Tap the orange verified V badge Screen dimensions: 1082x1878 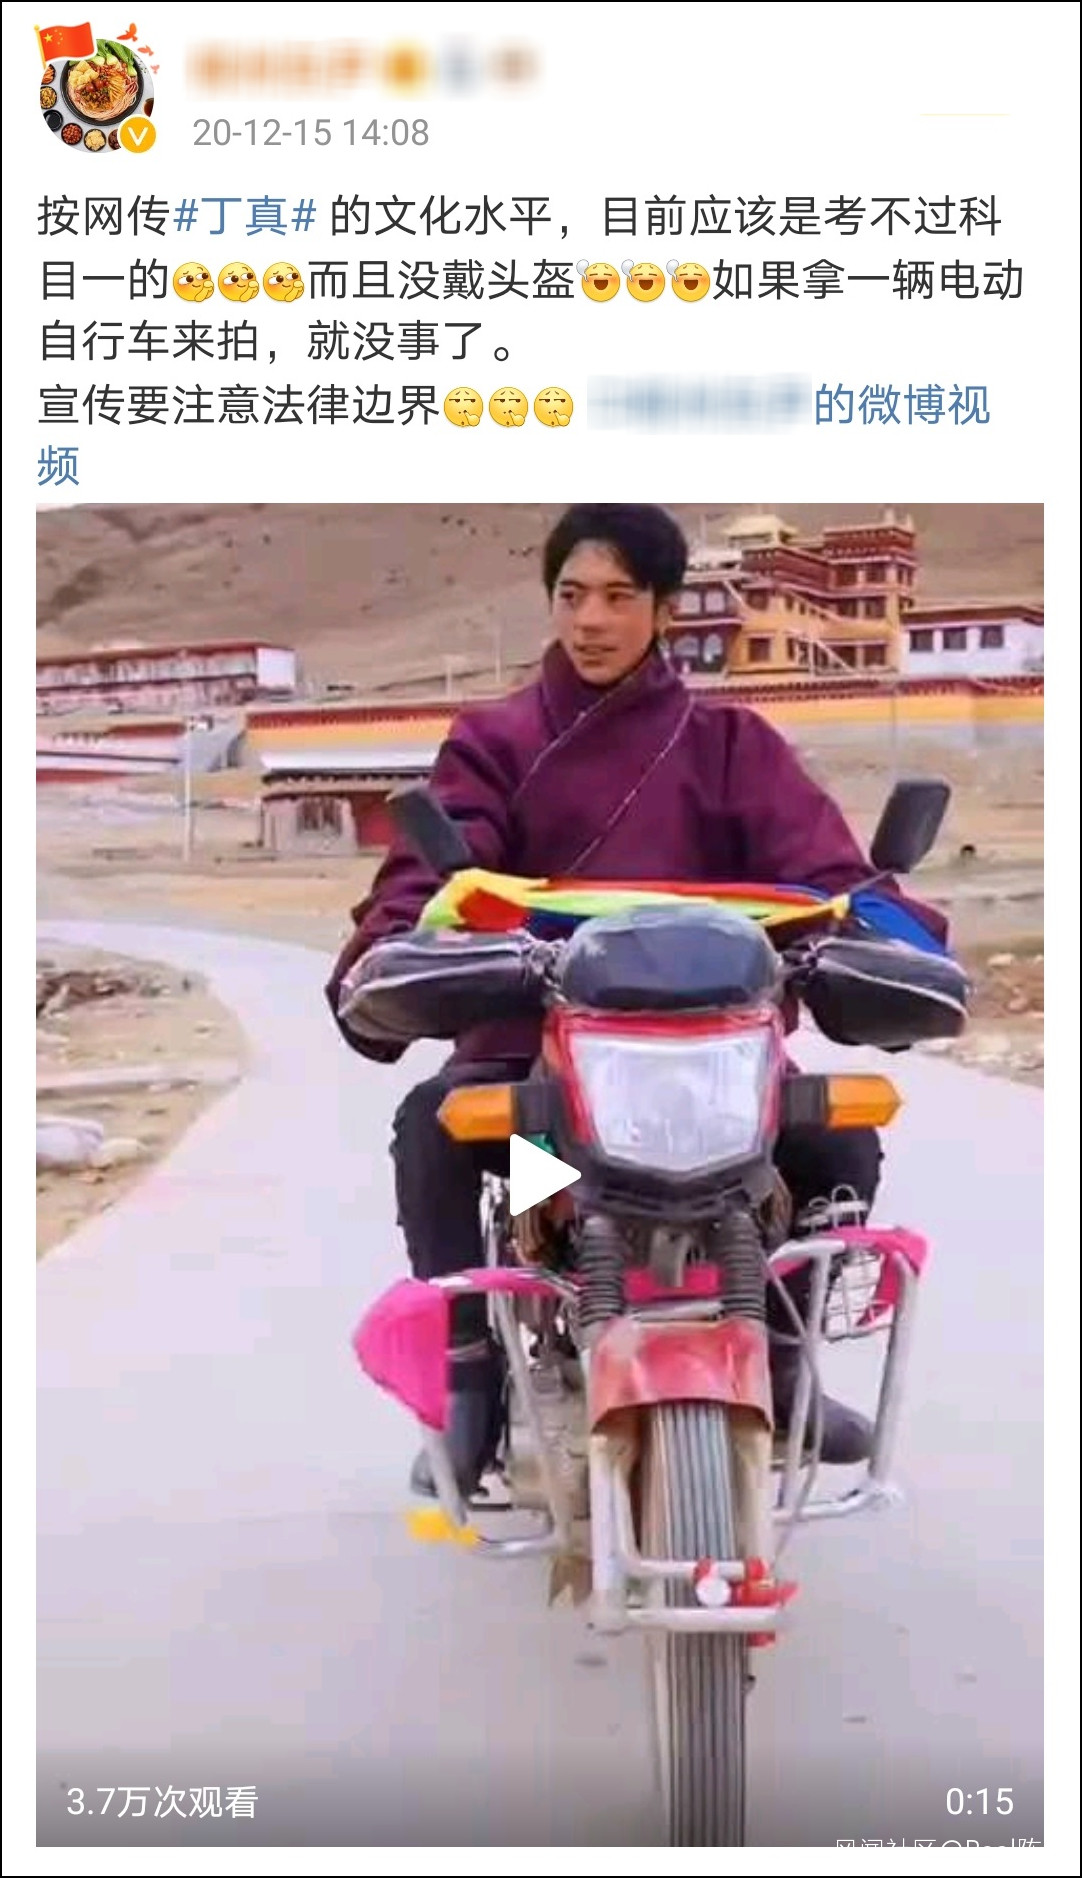tap(139, 134)
